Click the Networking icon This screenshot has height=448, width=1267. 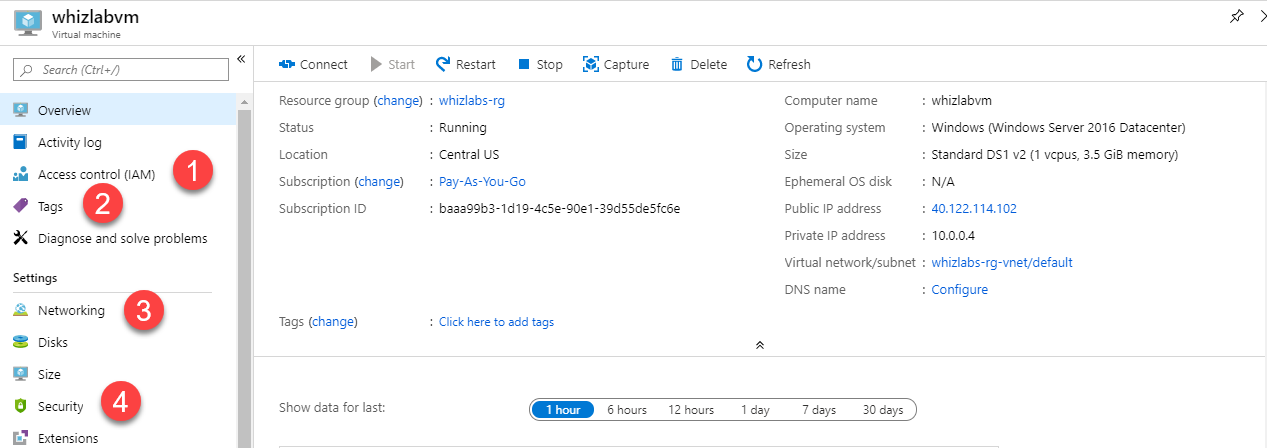[x=20, y=310]
